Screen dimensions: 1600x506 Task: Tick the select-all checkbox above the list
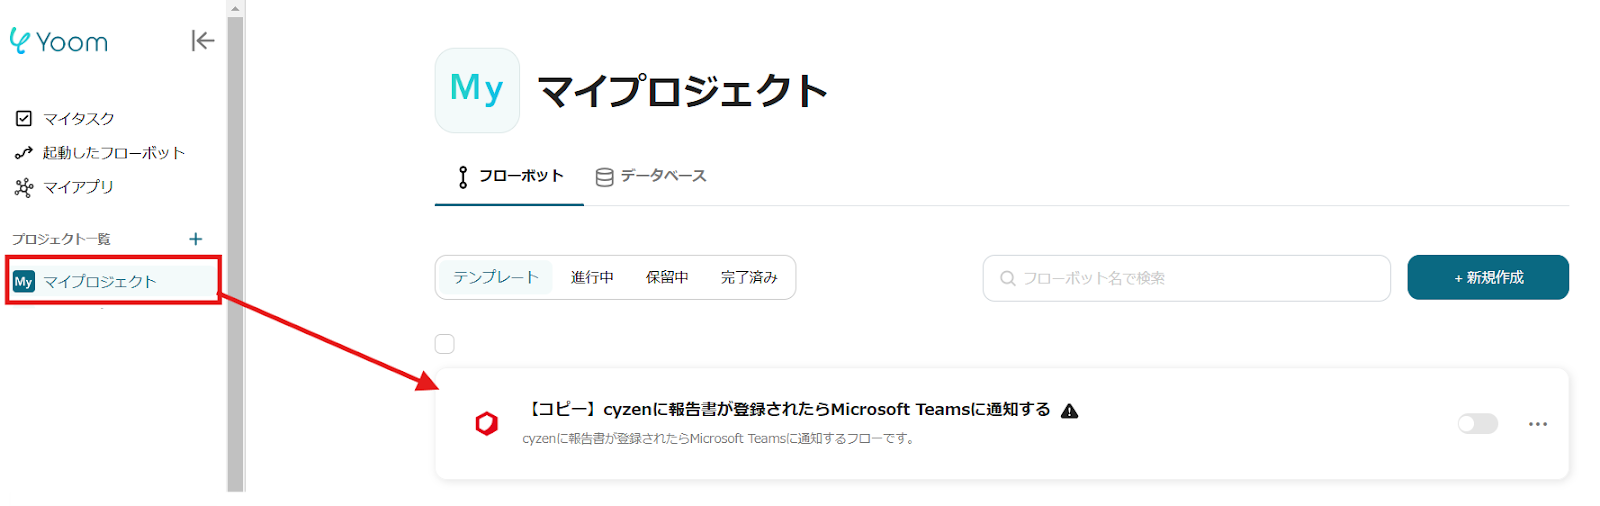pyautogui.click(x=445, y=344)
